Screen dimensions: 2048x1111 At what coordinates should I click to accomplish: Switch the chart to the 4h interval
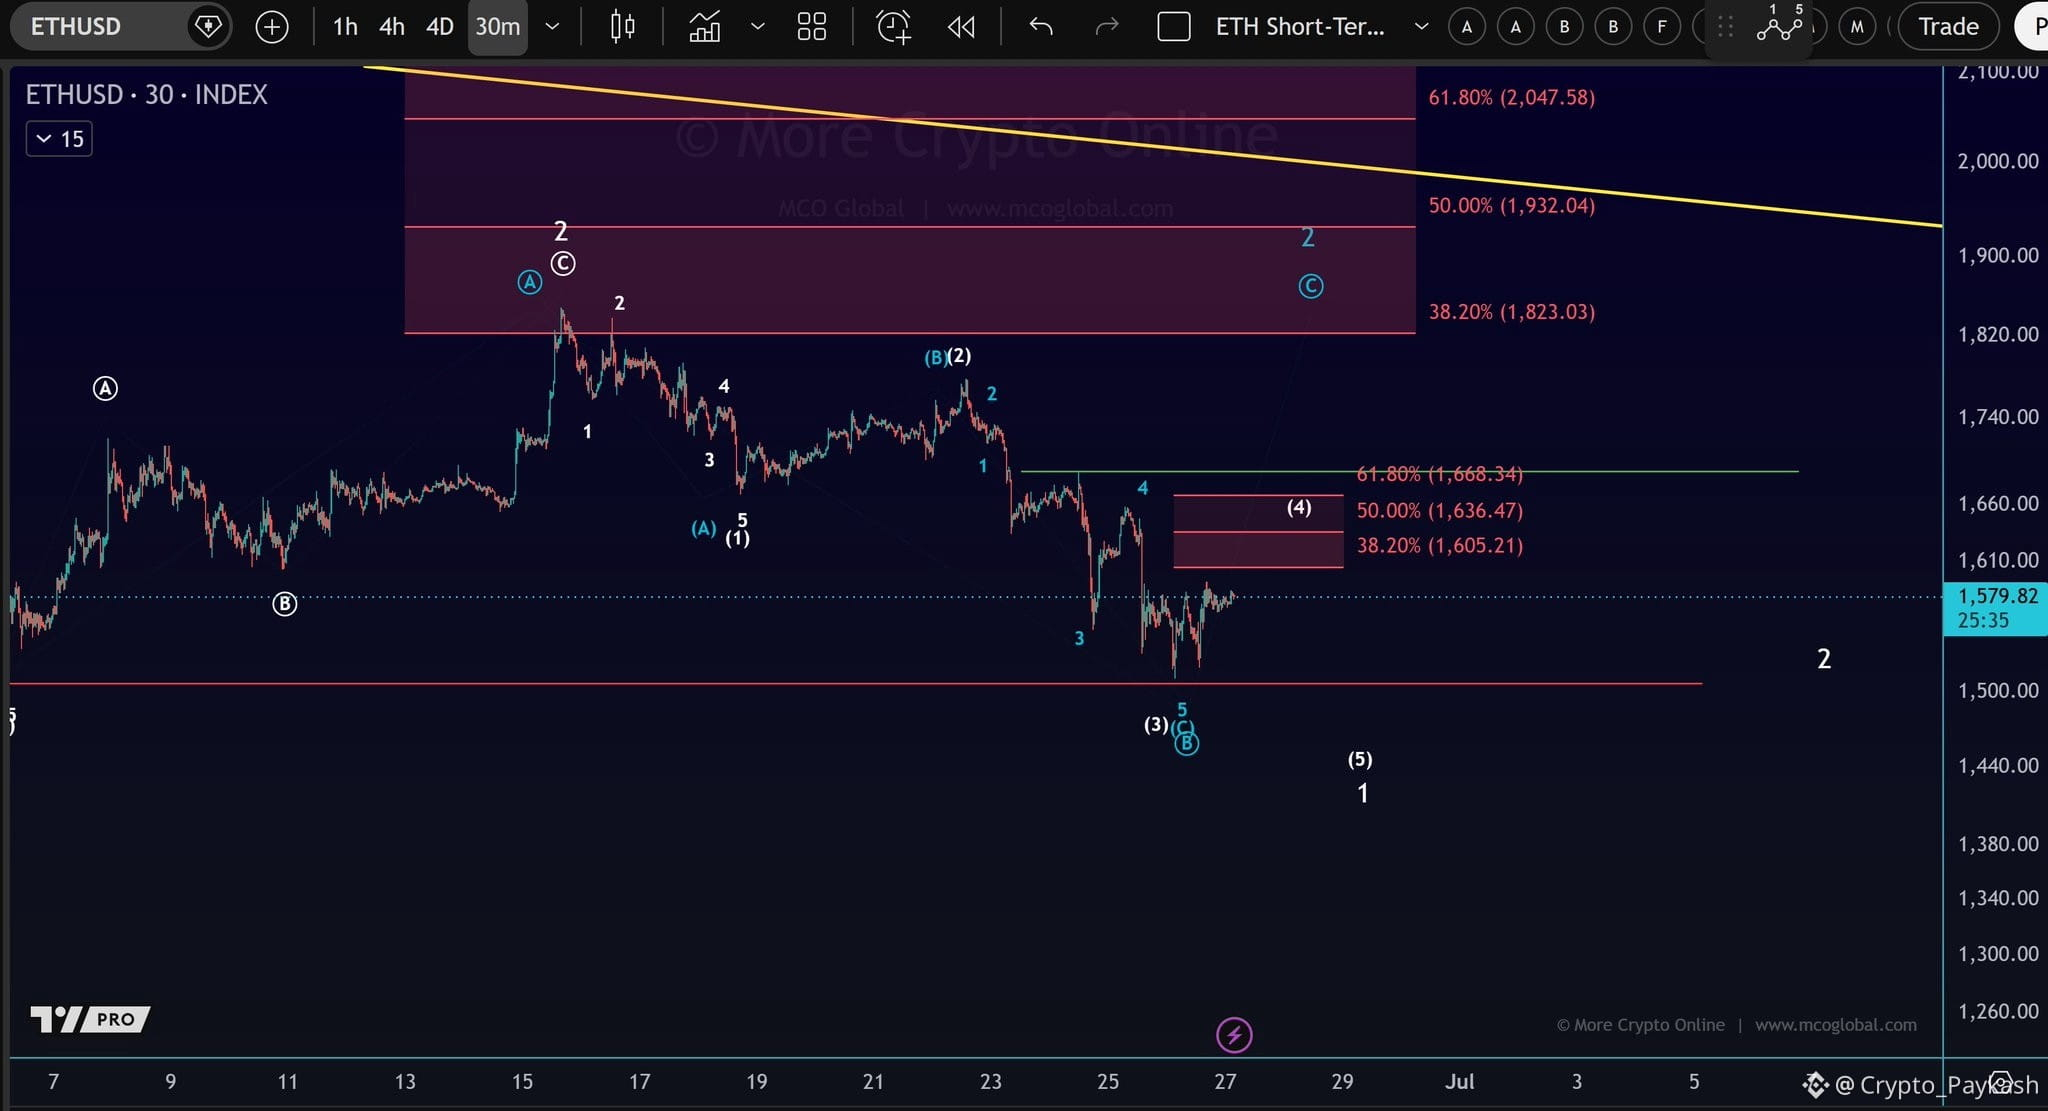pos(392,27)
